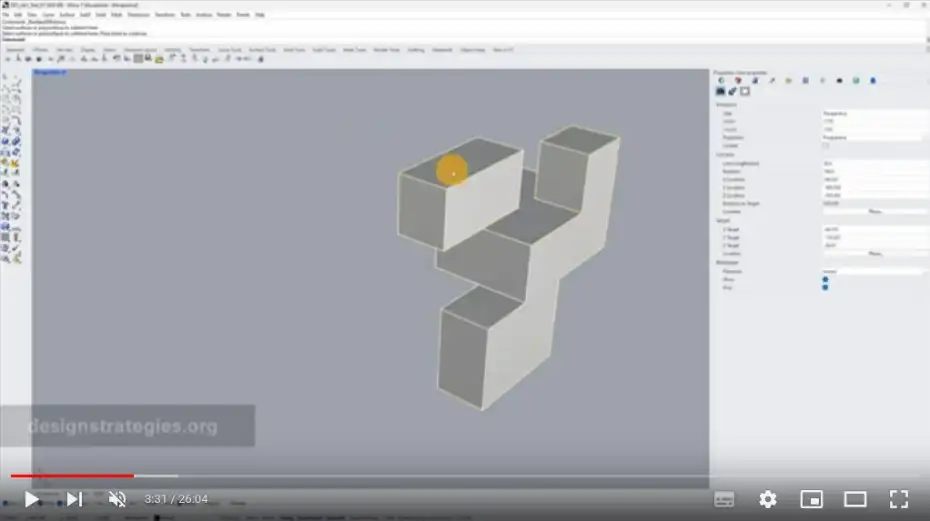The image size is (930, 521).
Task: Click Place button for camera Location
Action: tap(874, 212)
